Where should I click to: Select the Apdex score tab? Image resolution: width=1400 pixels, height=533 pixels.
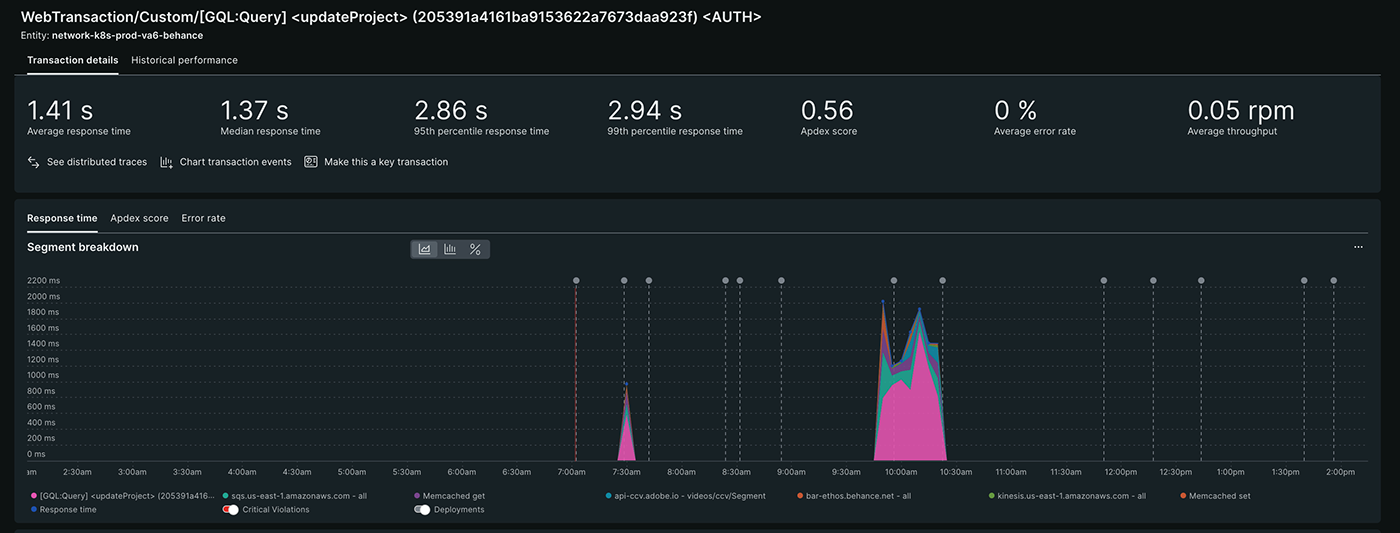coord(139,218)
